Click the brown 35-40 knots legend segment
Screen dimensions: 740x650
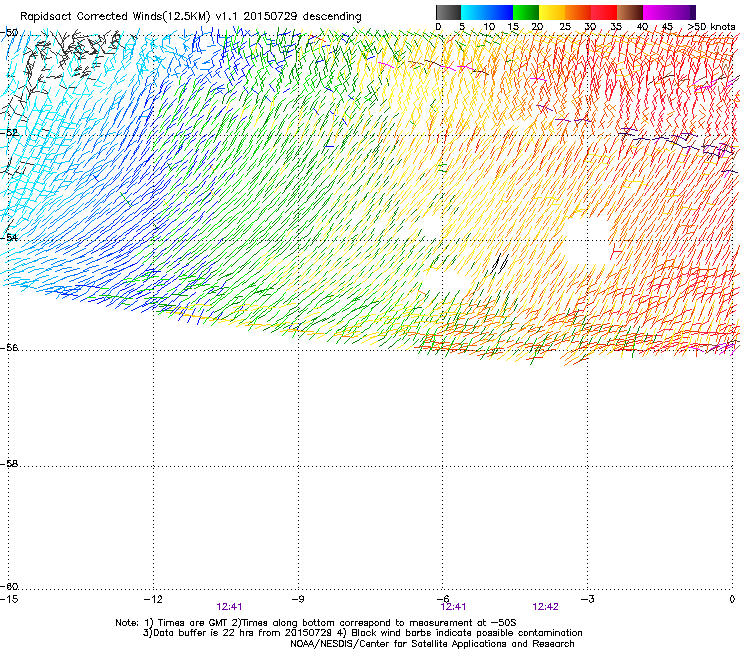coord(630,12)
